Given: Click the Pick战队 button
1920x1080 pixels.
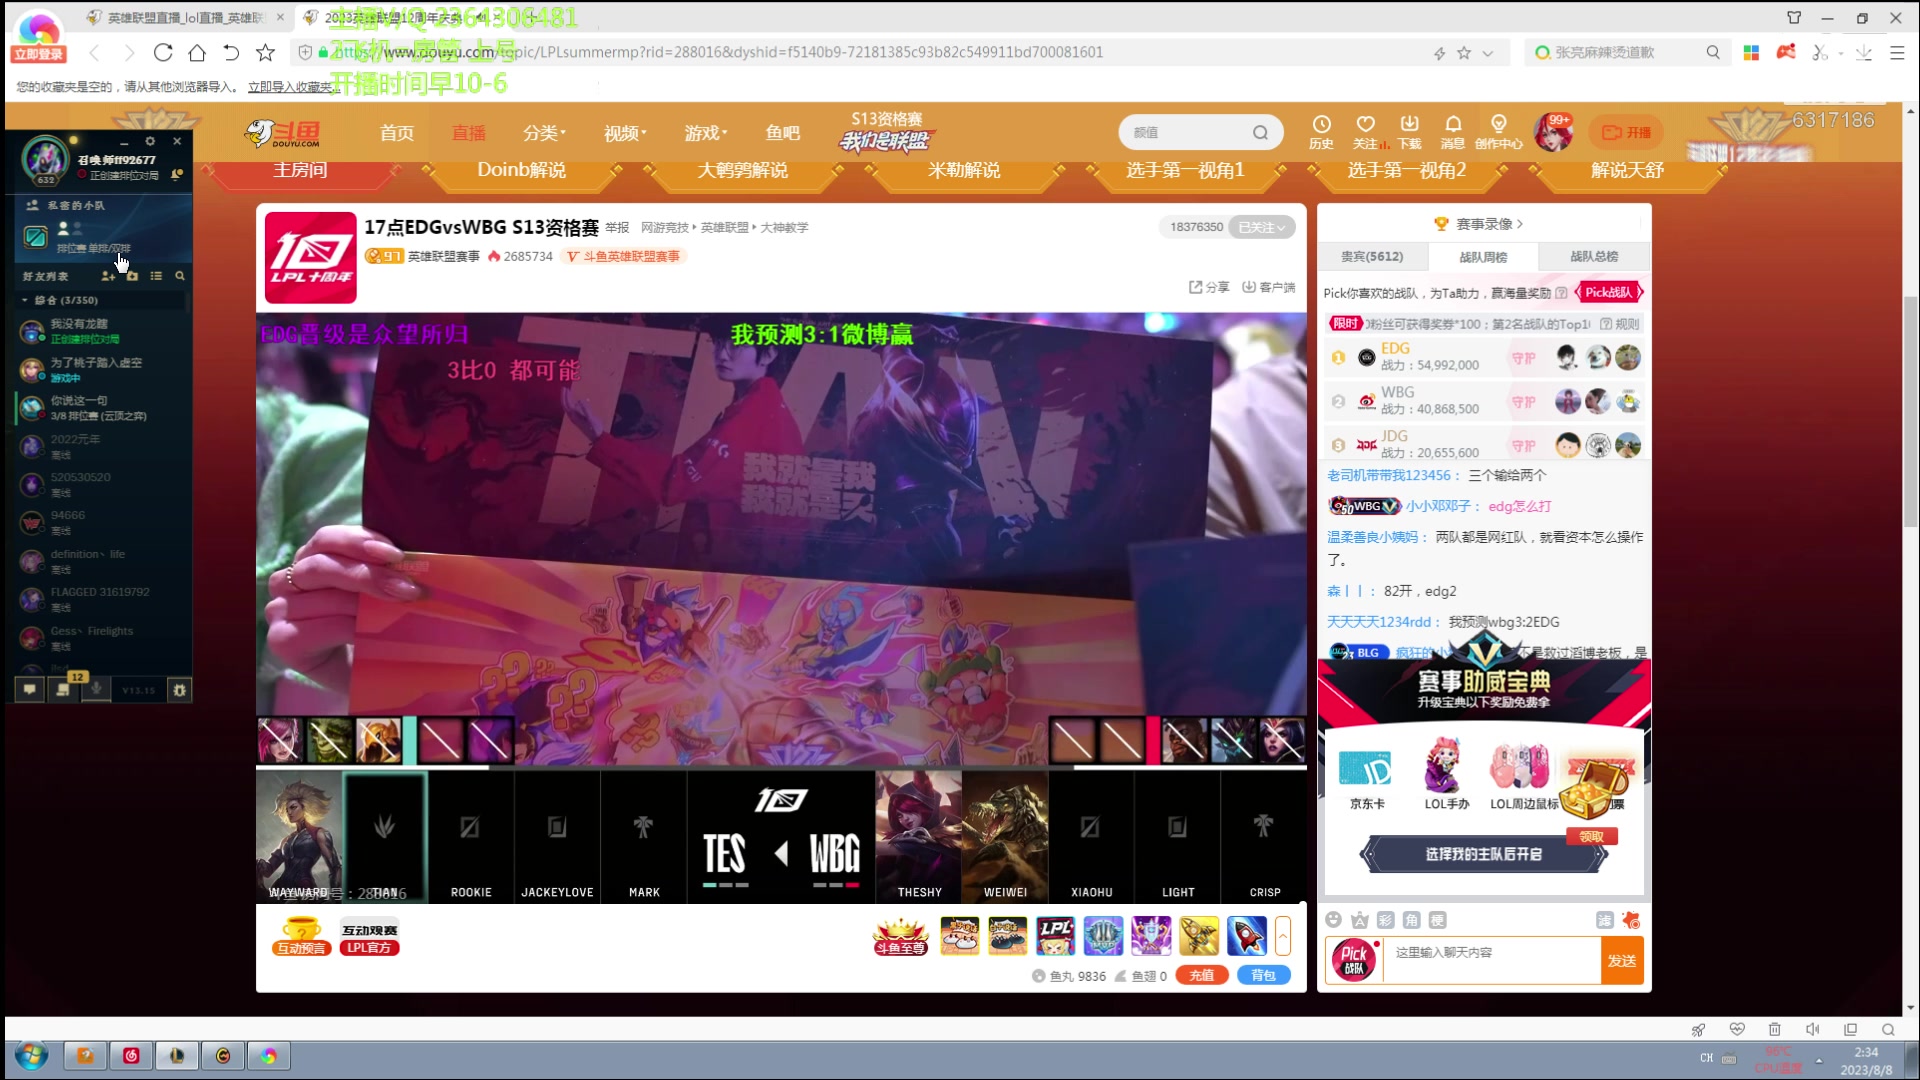Looking at the screenshot, I should [x=1608, y=293].
